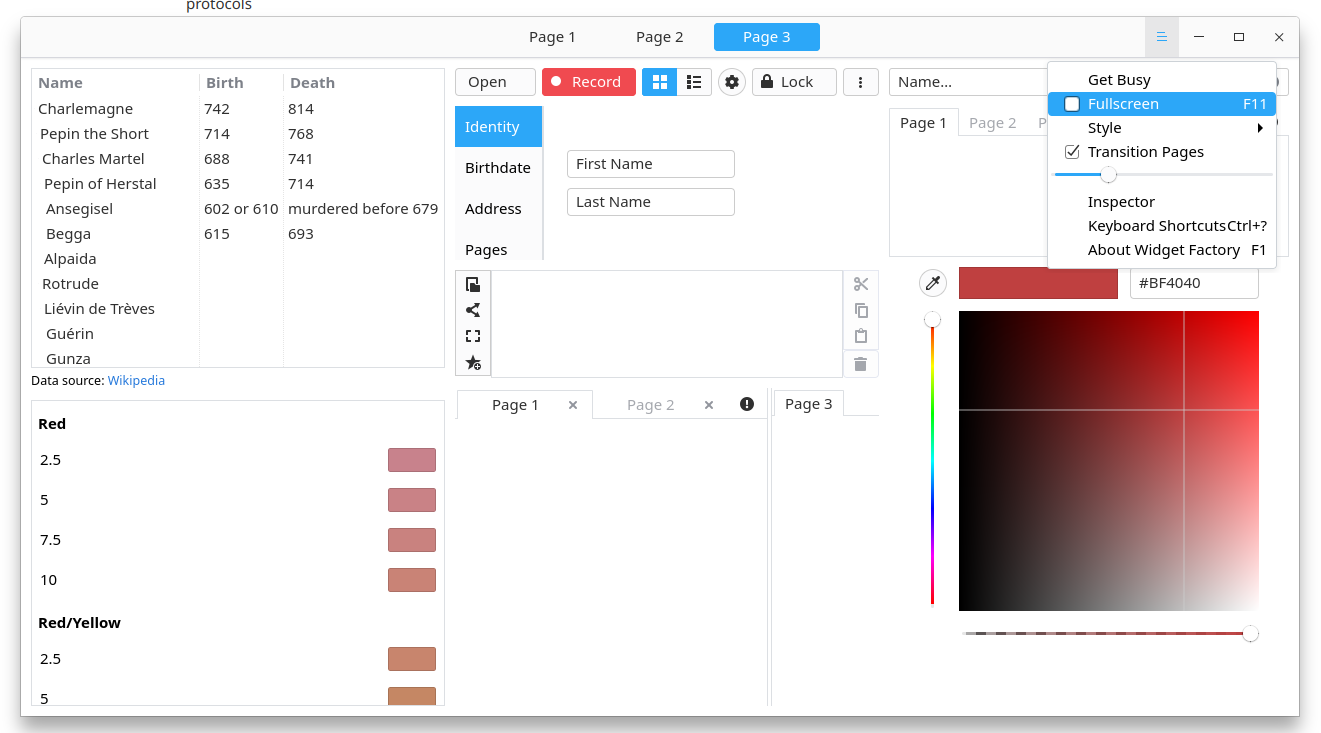Close the Page 1 notebook tab
1321x733 pixels.
[x=573, y=405]
